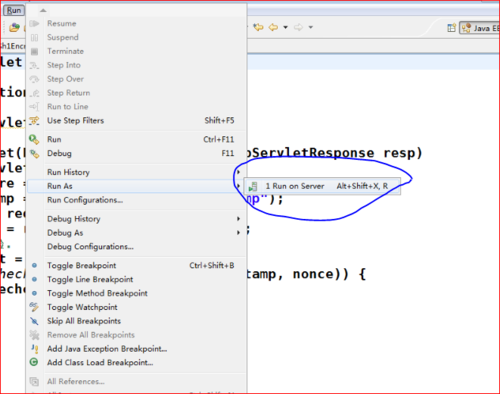This screenshot has width=500, height=394.
Task: Choose Run menu entry with Ctrl+F11
Action: coord(137,139)
